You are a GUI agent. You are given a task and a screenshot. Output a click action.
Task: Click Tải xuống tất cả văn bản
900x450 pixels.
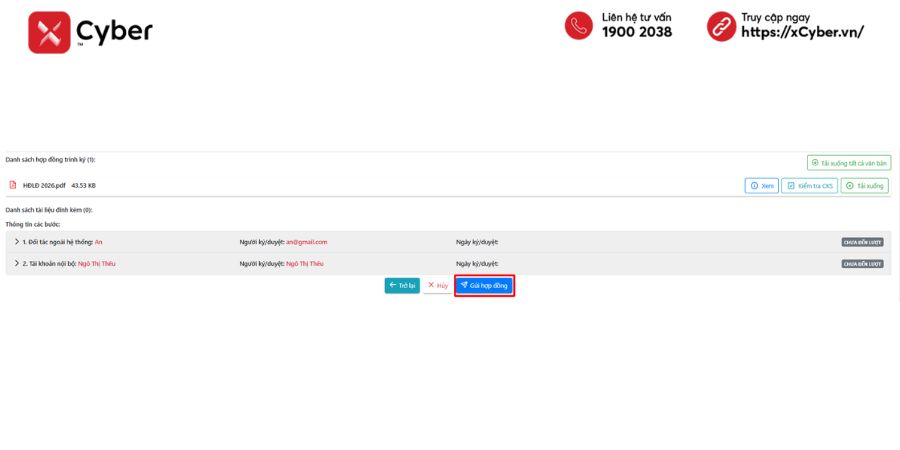[849, 163]
